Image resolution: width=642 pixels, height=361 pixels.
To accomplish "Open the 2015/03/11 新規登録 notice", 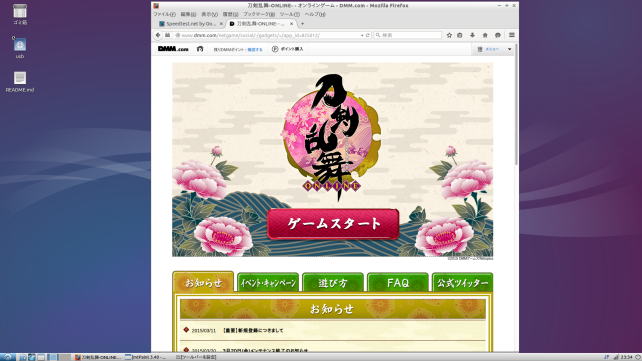I will tap(253, 330).
